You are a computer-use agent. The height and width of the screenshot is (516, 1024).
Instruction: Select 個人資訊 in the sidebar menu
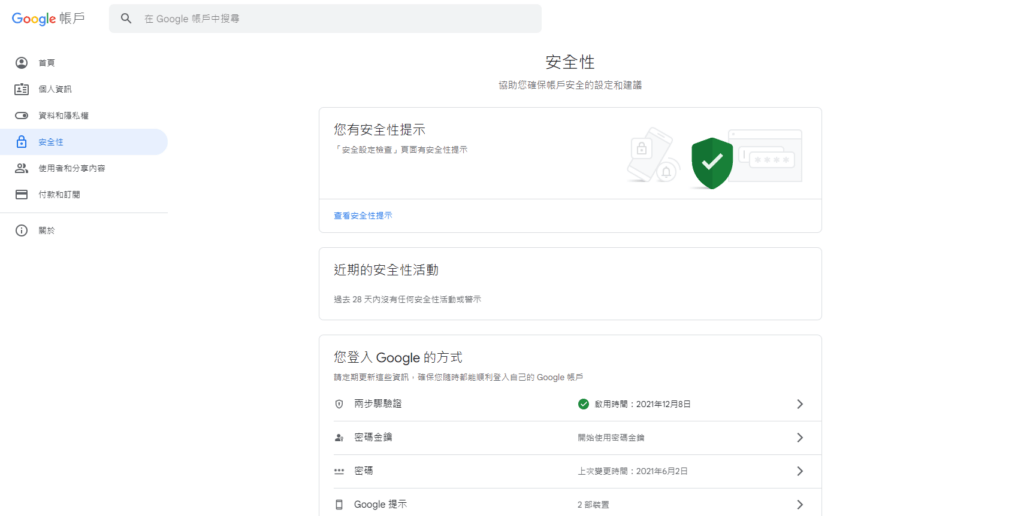(x=55, y=89)
